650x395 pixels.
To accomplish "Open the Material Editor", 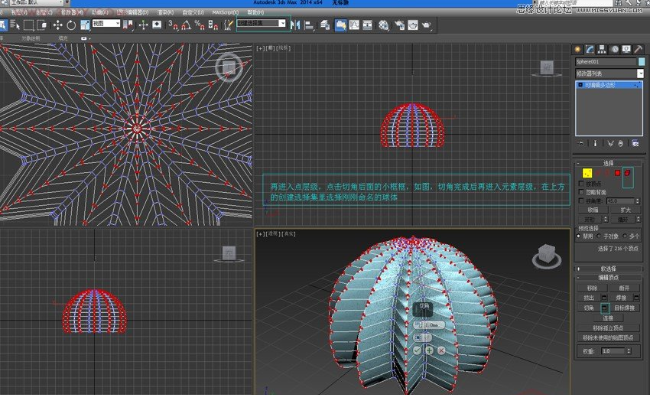I will pos(384,25).
